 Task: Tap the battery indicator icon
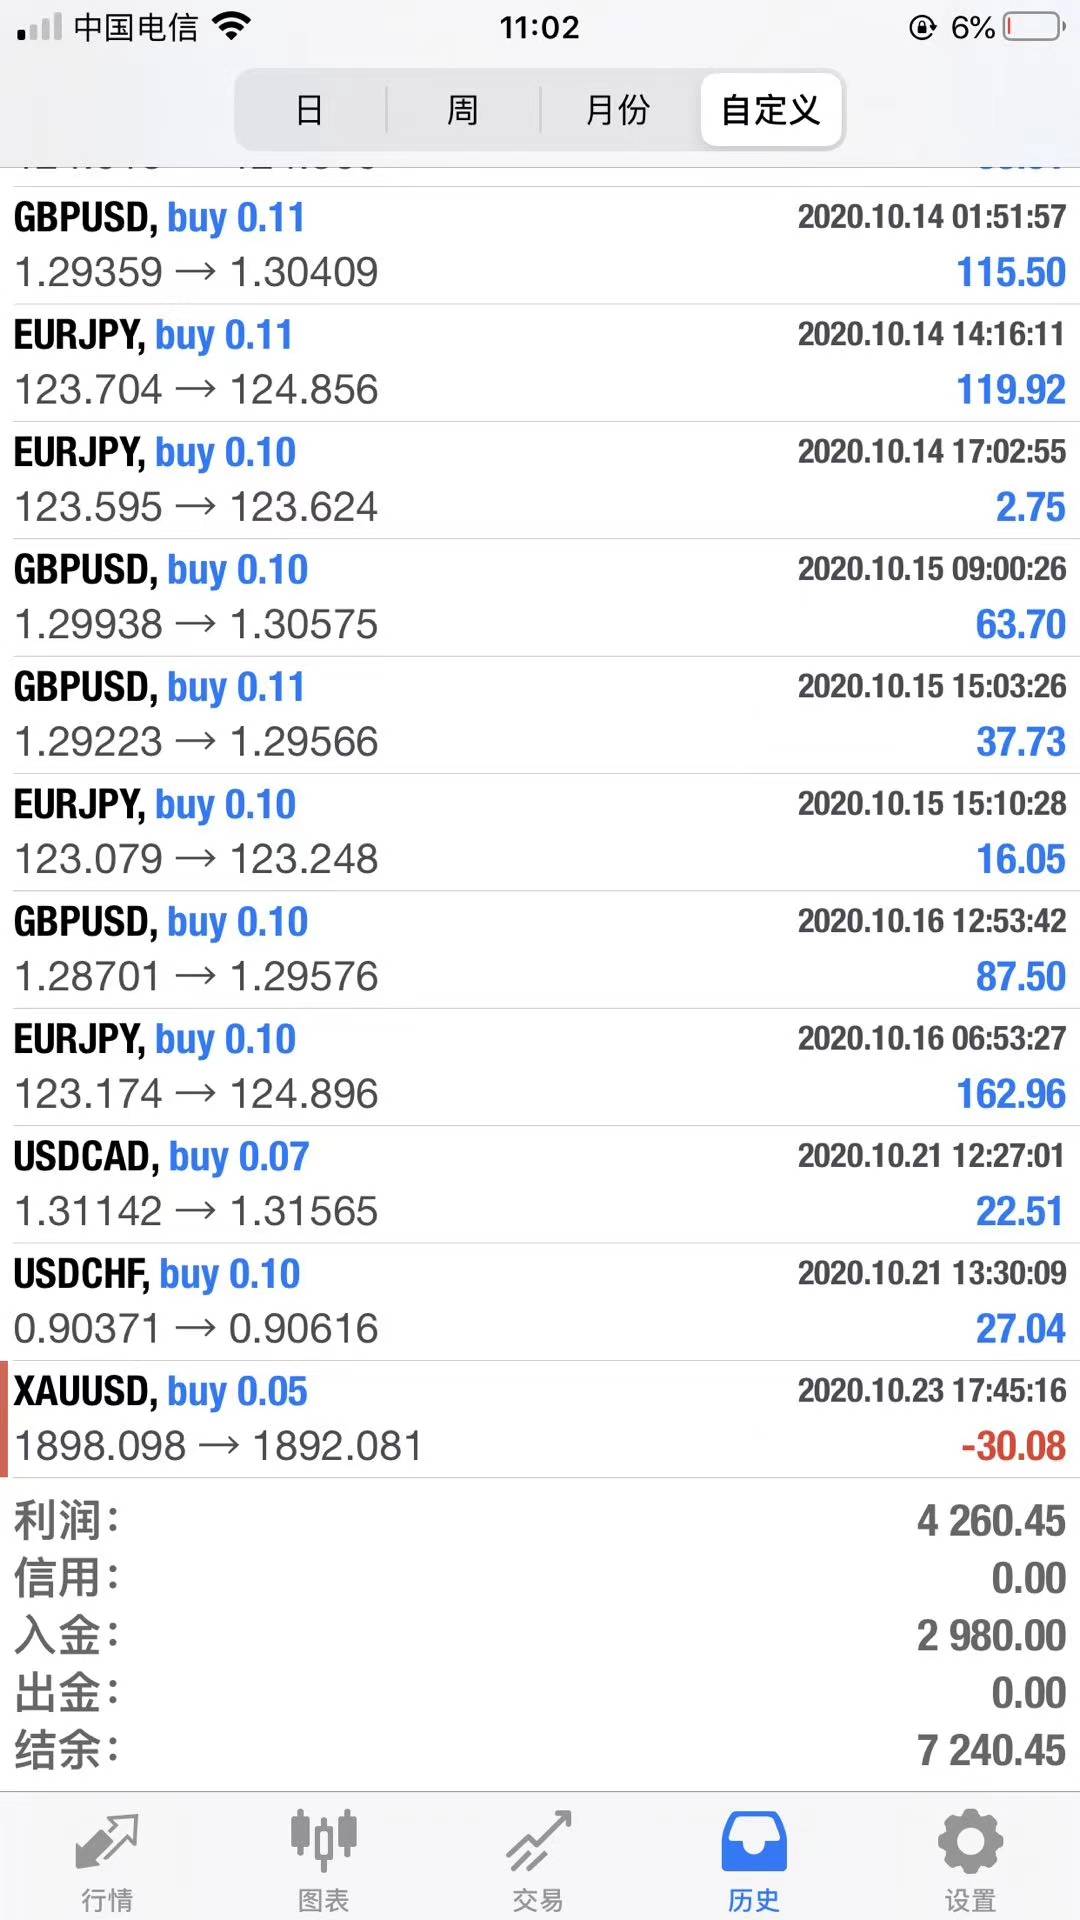coord(1034,27)
